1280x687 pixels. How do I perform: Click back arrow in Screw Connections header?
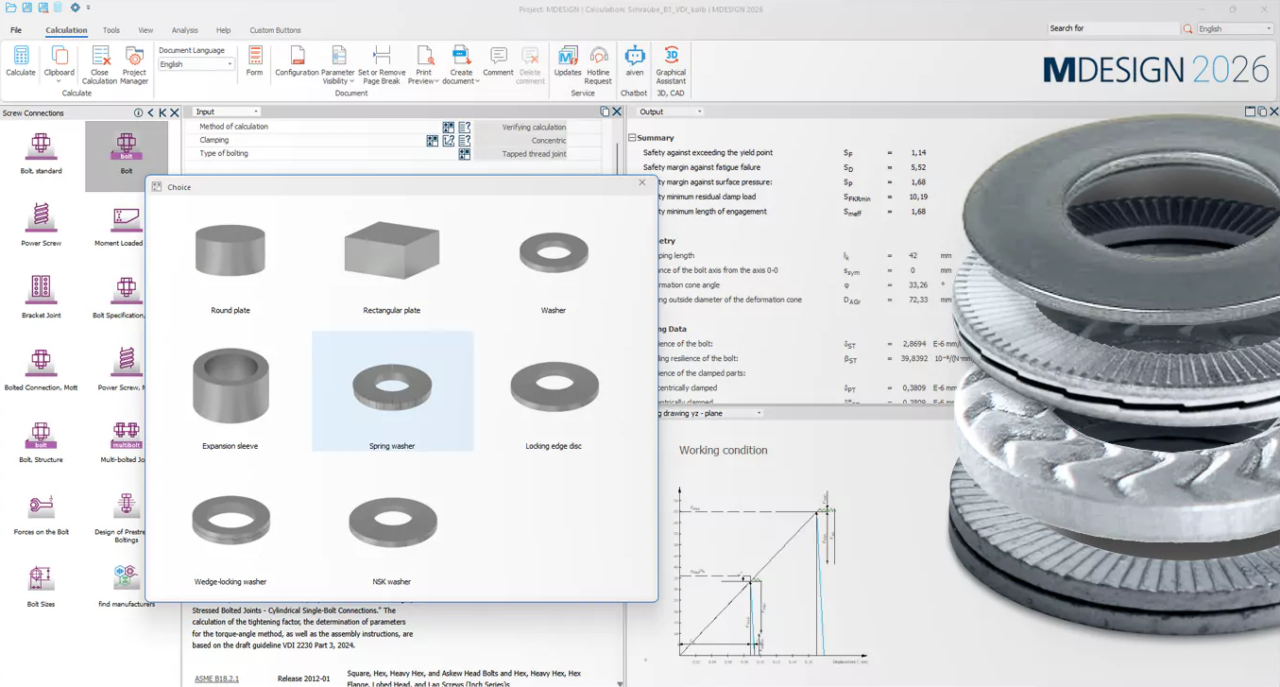(151, 113)
